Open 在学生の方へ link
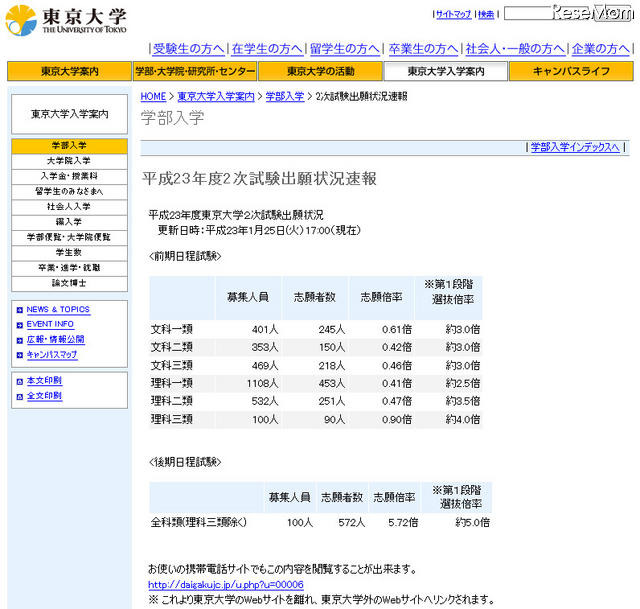The image size is (640, 609). click(267, 49)
